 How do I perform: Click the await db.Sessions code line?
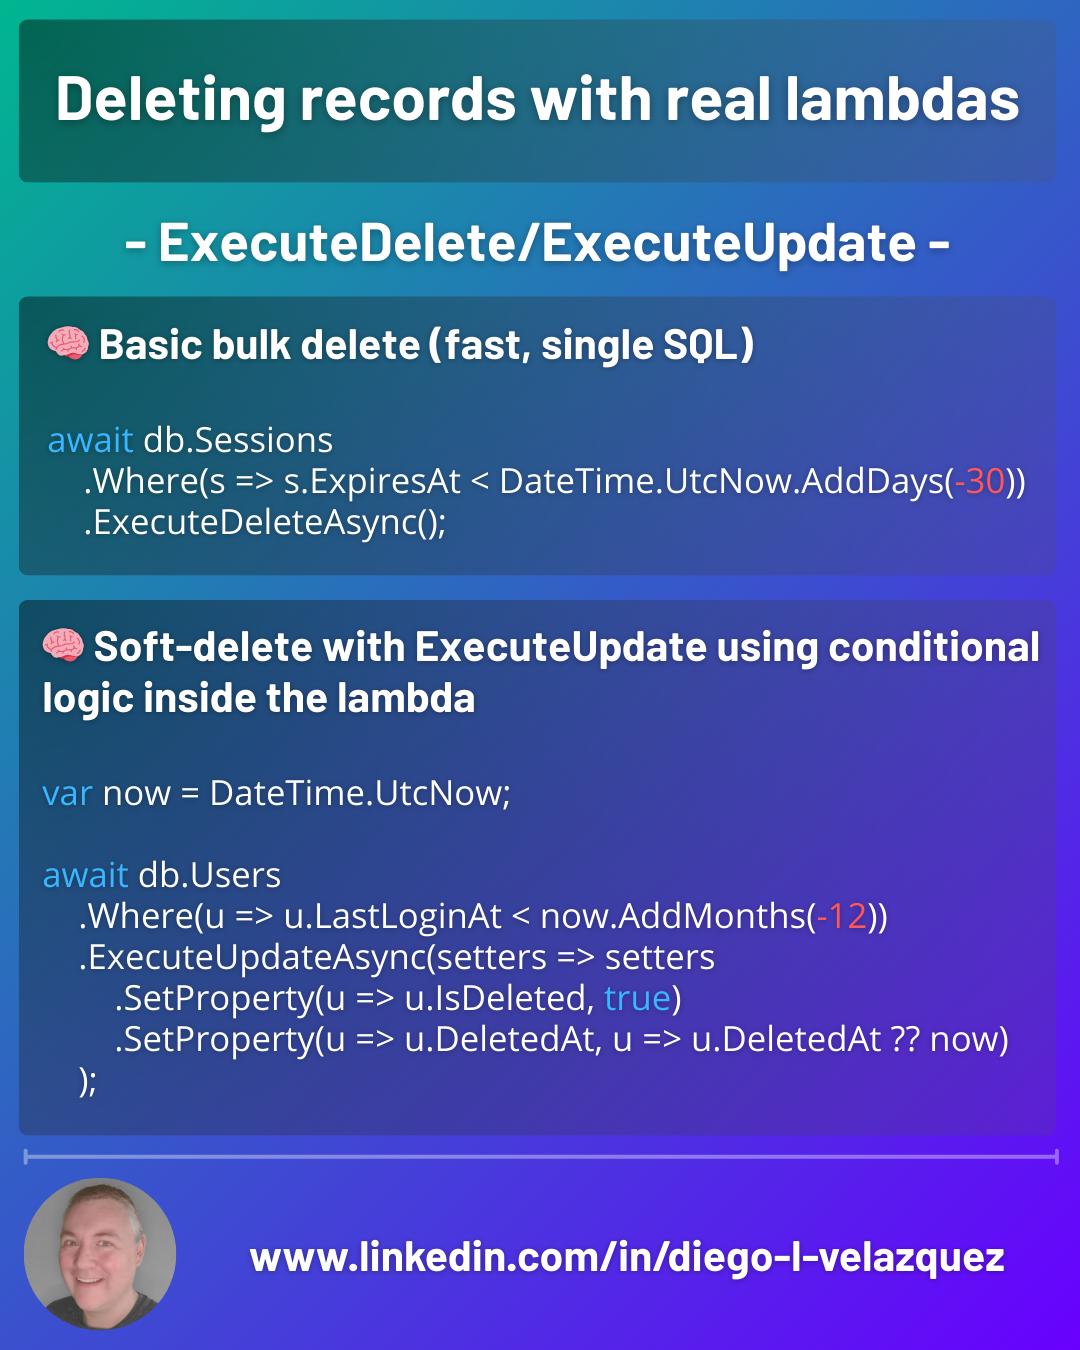(190, 440)
